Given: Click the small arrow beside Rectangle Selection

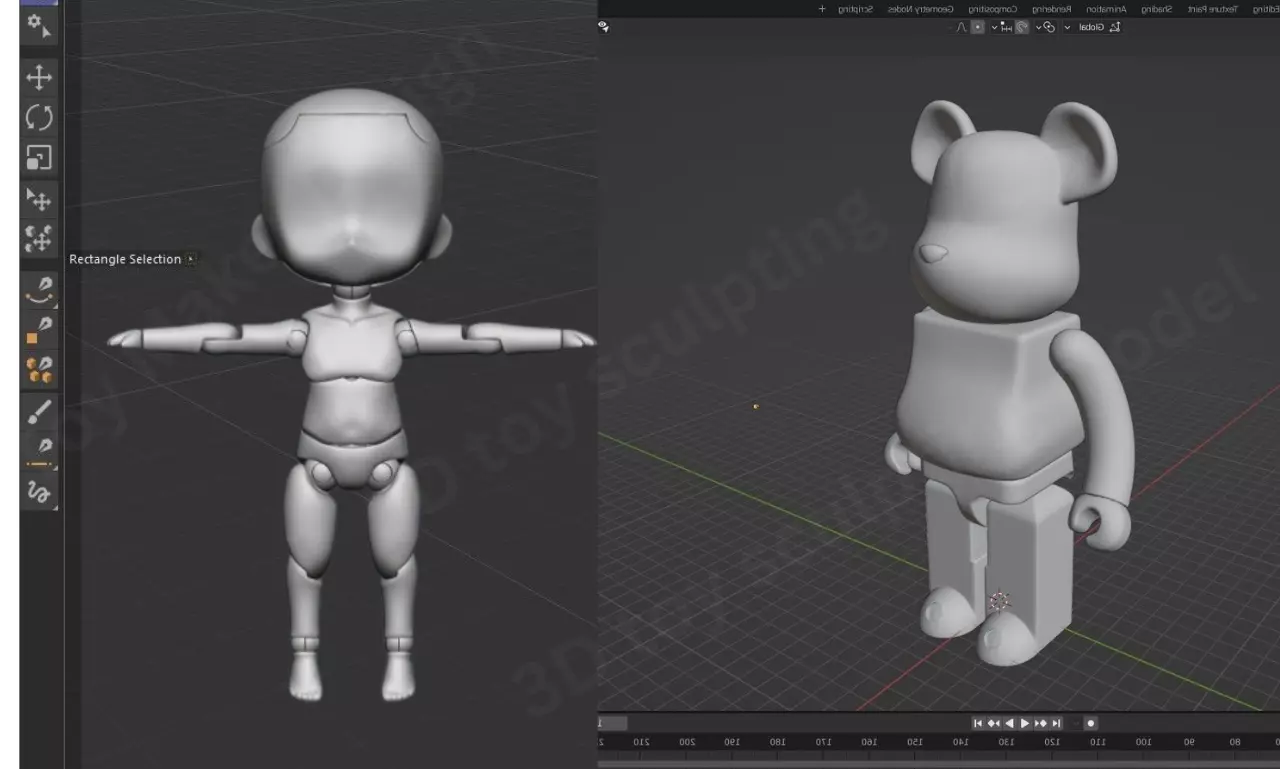Looking at the screenshot, I should pyautogui.click(x=191, y=259).
